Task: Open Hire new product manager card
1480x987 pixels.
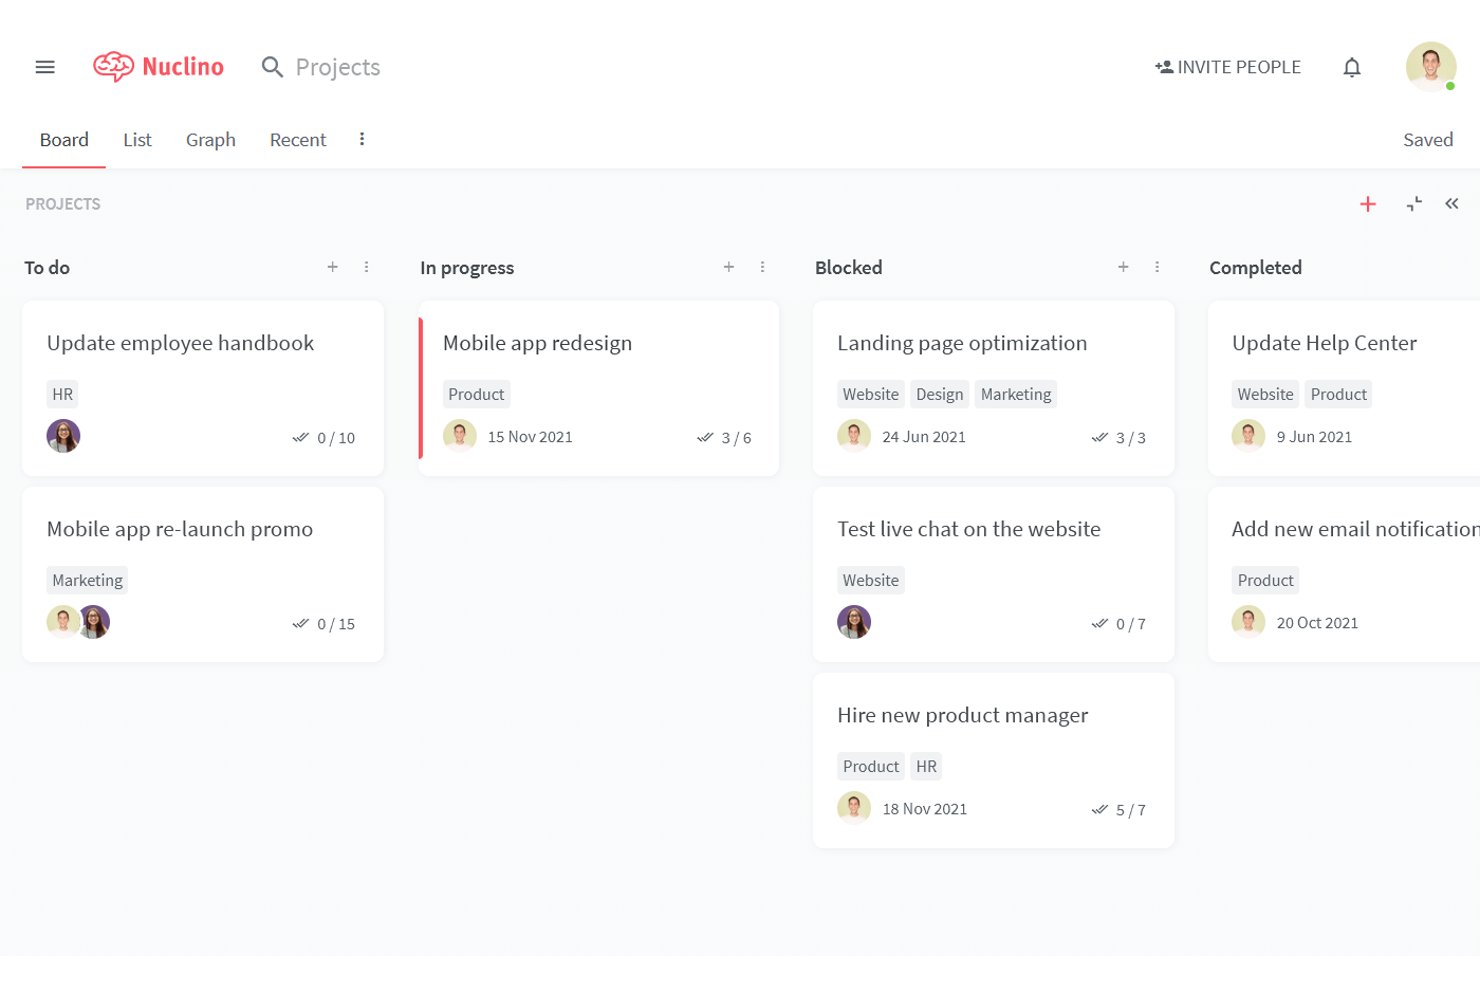Action: [994, 760]
